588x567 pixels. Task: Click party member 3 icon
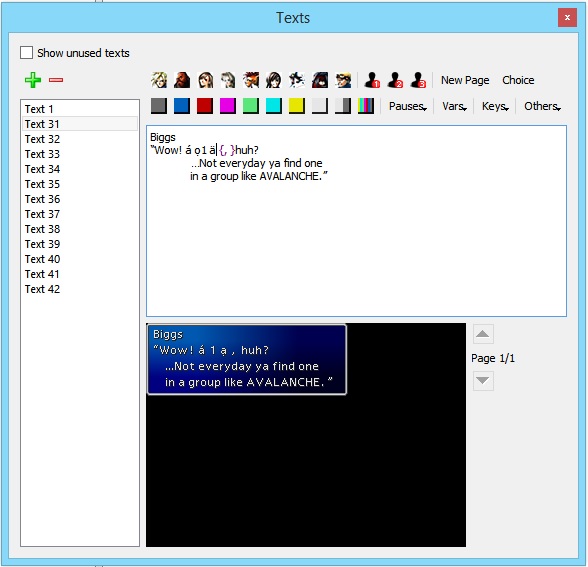[418, 80]
